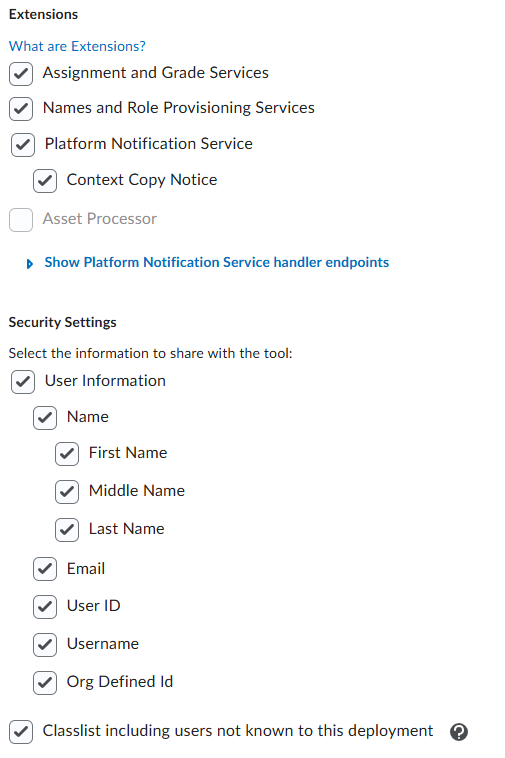Click the 'User ID' label text
The height and width of the screenshot is (758, 505).
[94, 606]
